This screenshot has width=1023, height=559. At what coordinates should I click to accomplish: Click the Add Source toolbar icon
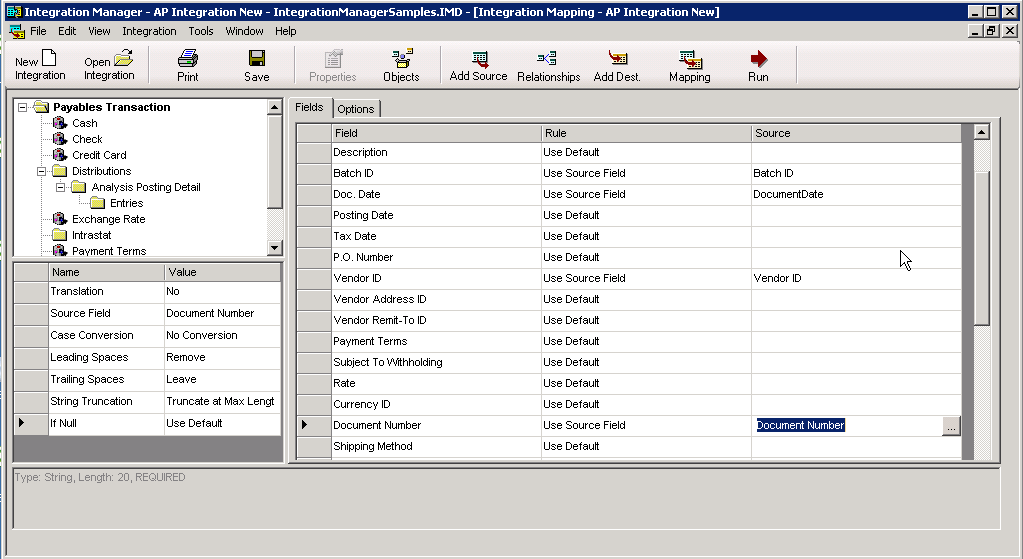478,65
